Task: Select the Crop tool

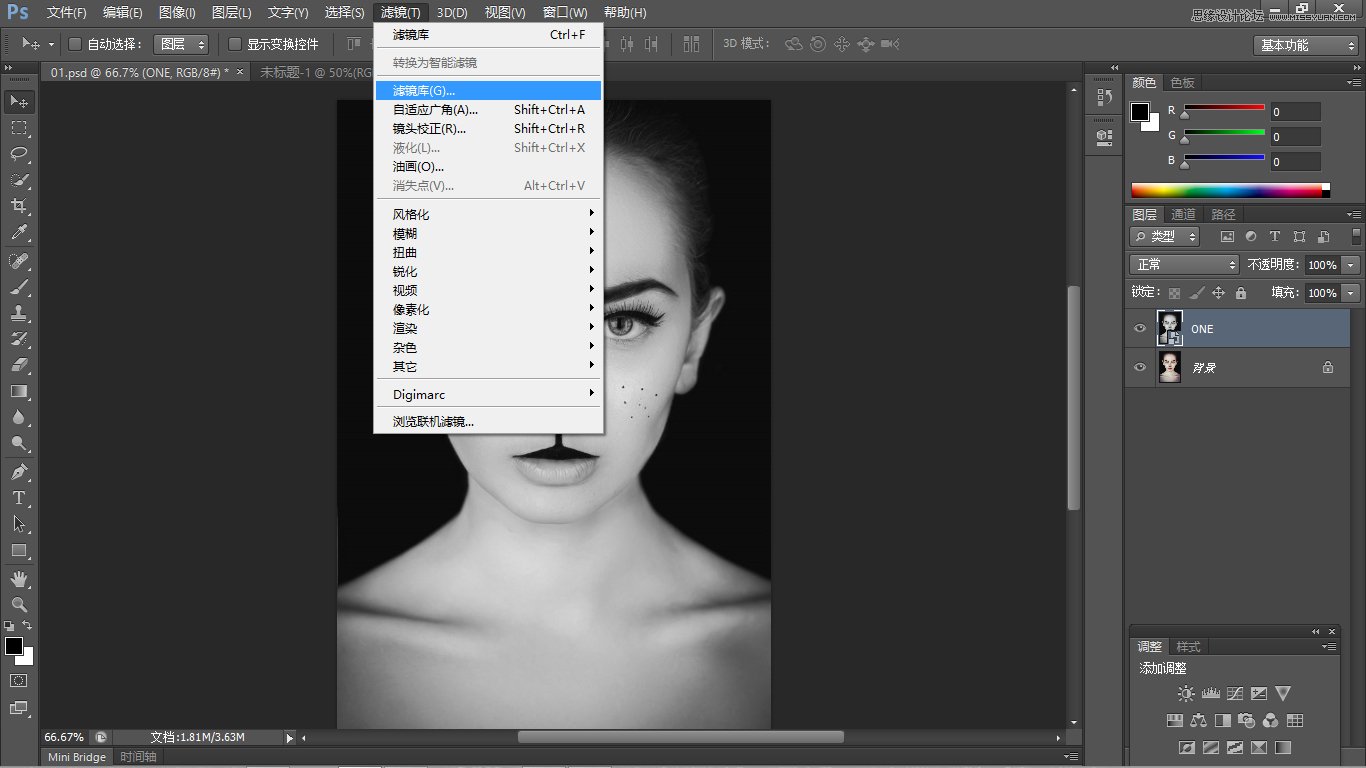Action: [x=19, y=206]
